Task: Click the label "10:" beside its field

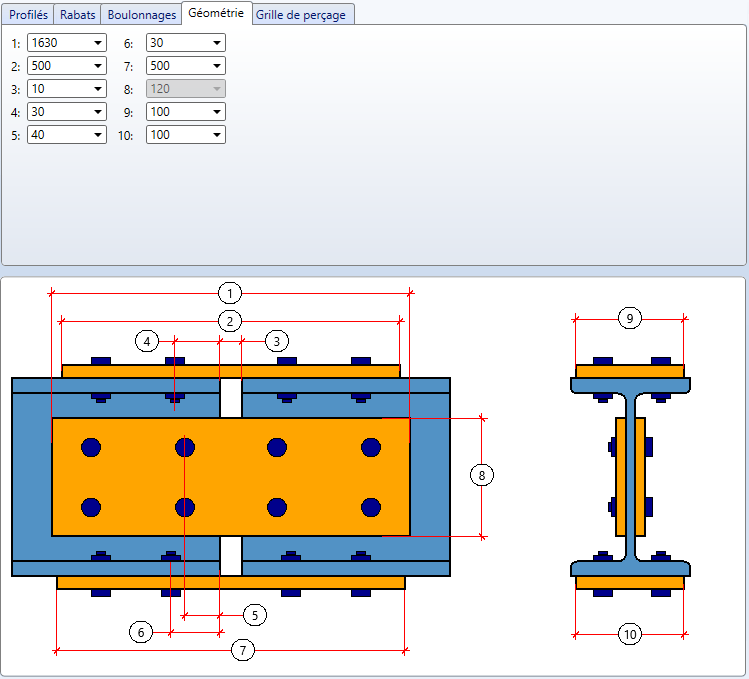Action: click(125, 136)
